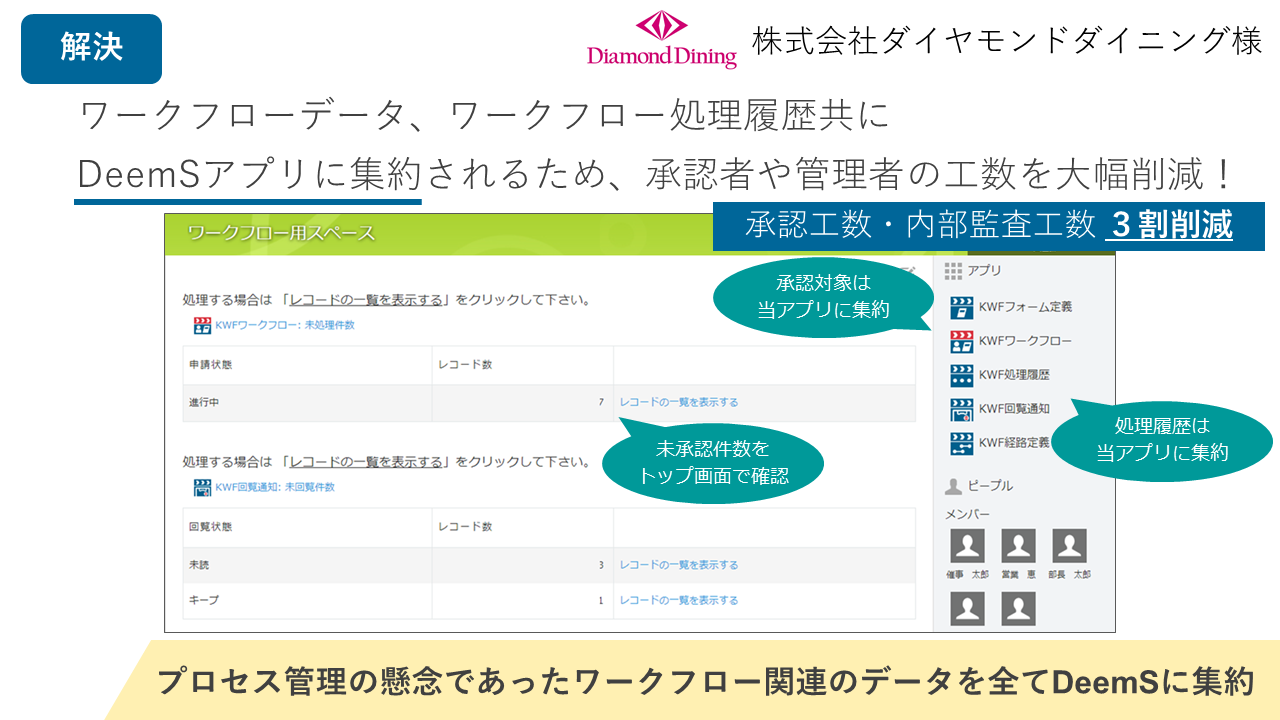
Task: Select the 処理履歴は当アプリに集約 callout bubble
Action: [1161, 440]
